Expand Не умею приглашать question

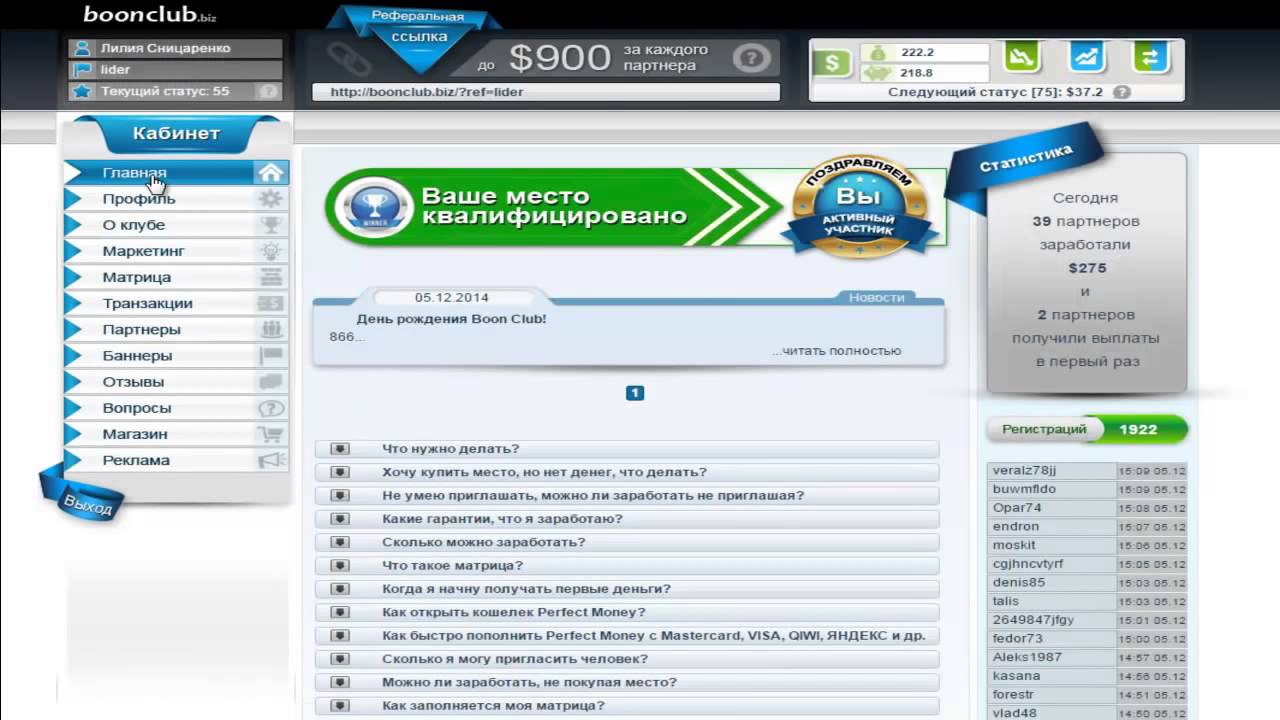tap(627, 495)
